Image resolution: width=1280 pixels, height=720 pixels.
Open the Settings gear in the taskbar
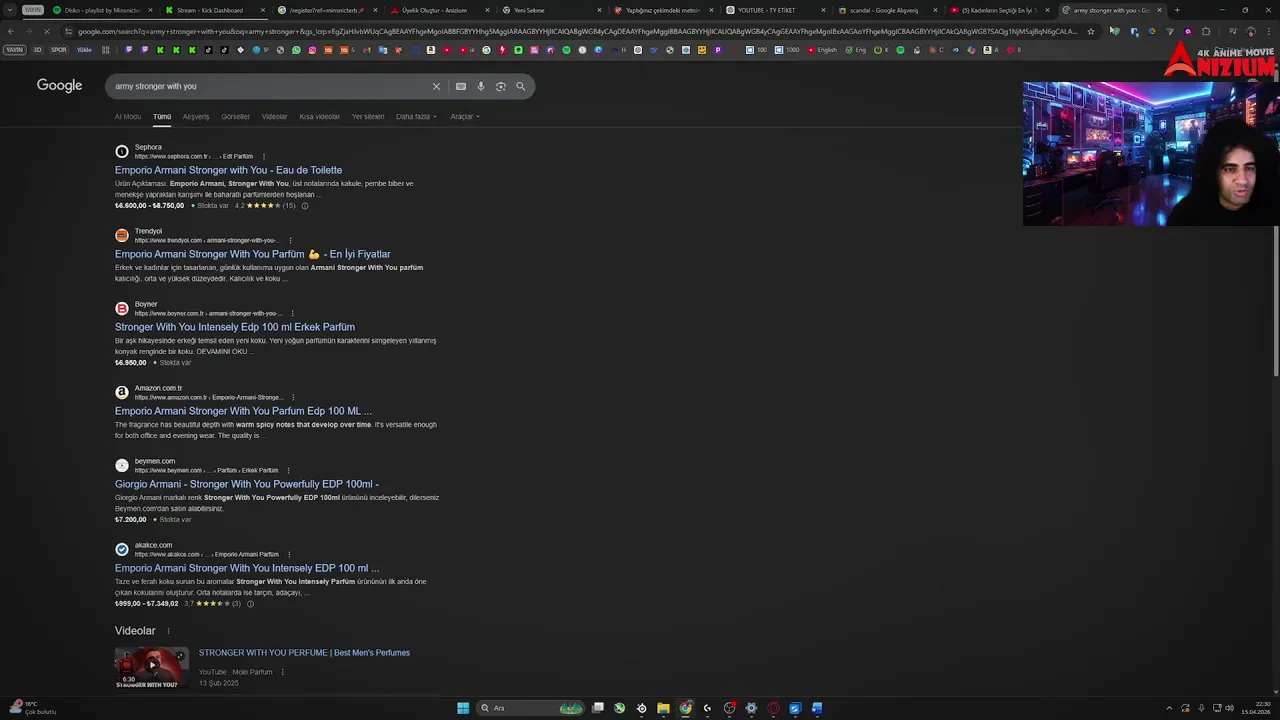(x=751, y=708)
